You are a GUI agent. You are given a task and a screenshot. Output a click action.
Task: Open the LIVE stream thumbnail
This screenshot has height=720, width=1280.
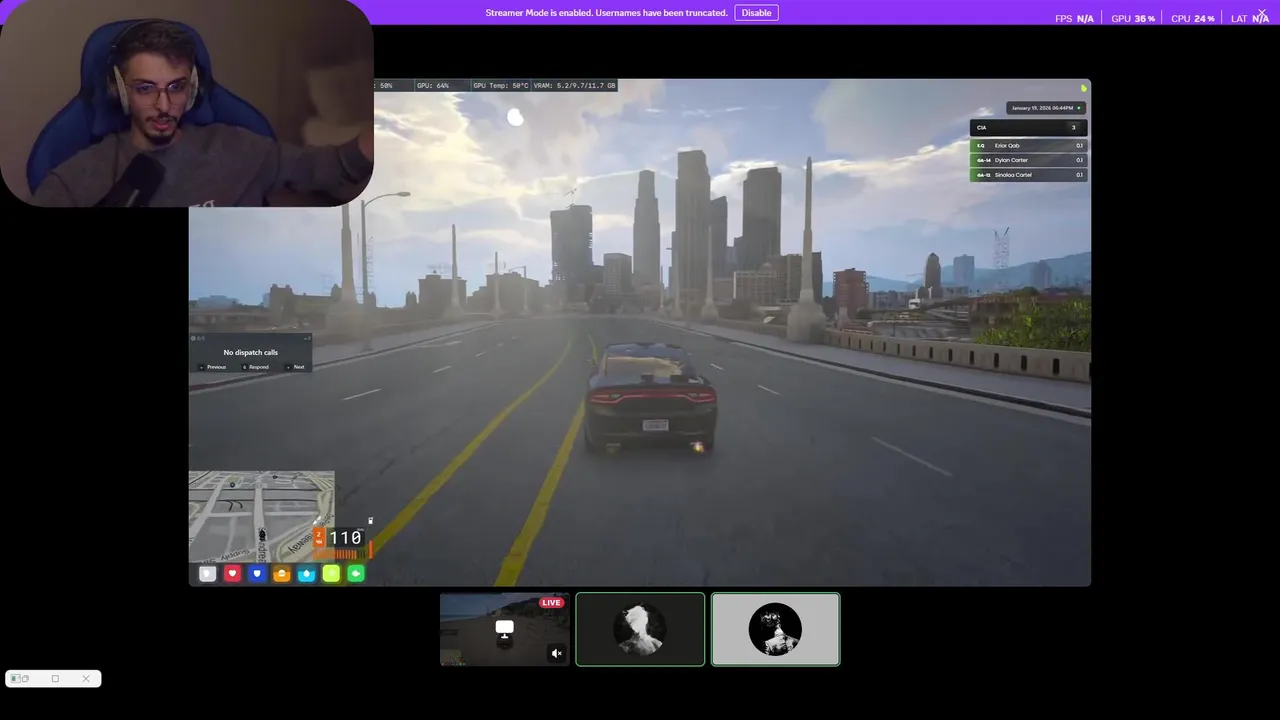504,629
